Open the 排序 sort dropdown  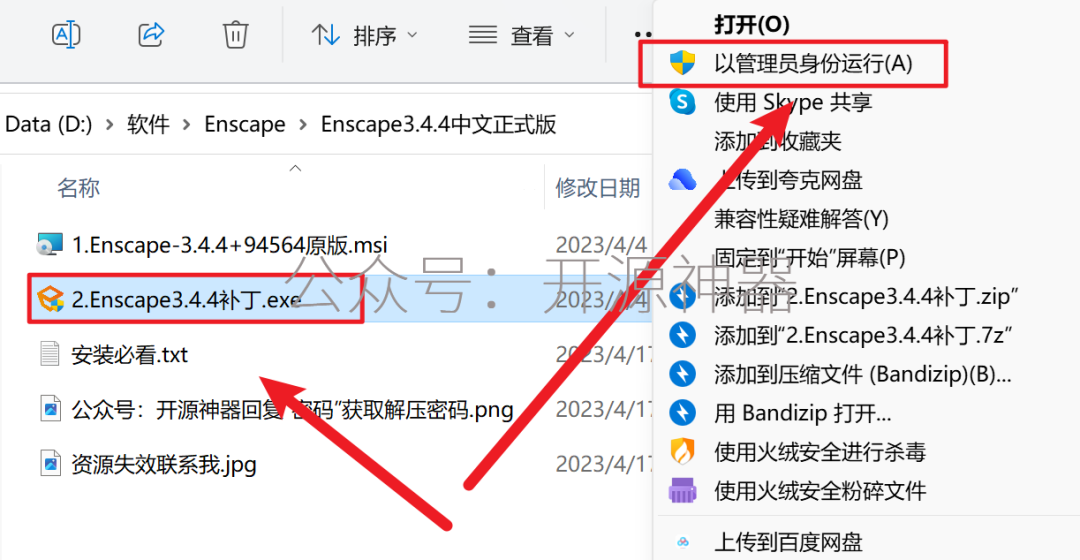coord(364,35)
